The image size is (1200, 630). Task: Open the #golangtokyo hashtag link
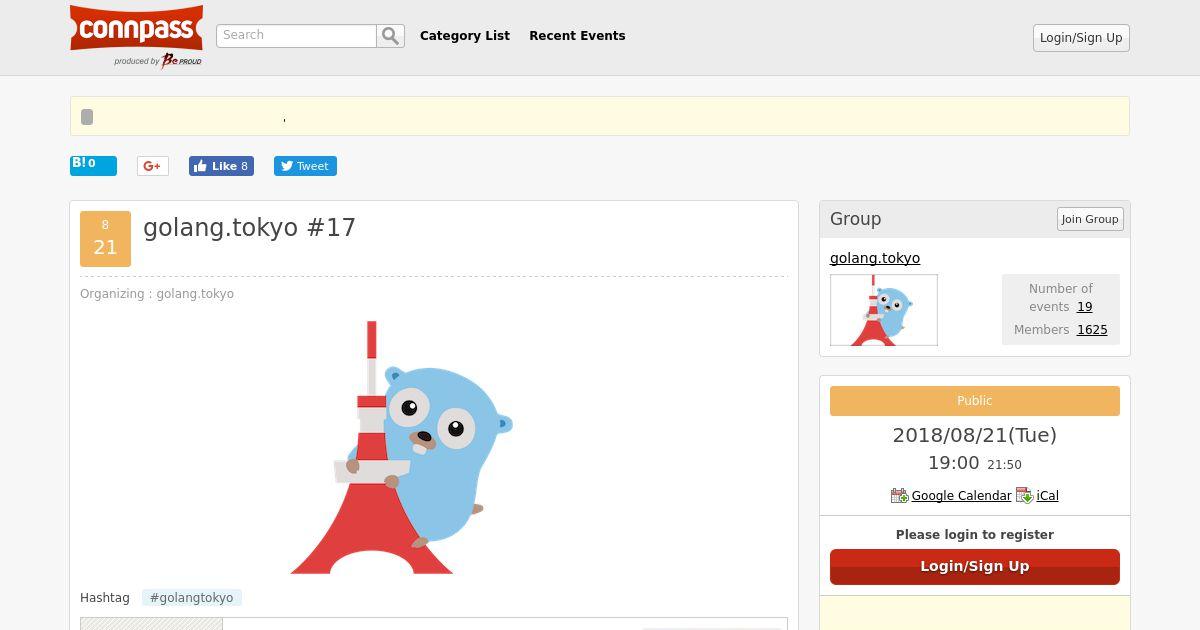(192, 598)
